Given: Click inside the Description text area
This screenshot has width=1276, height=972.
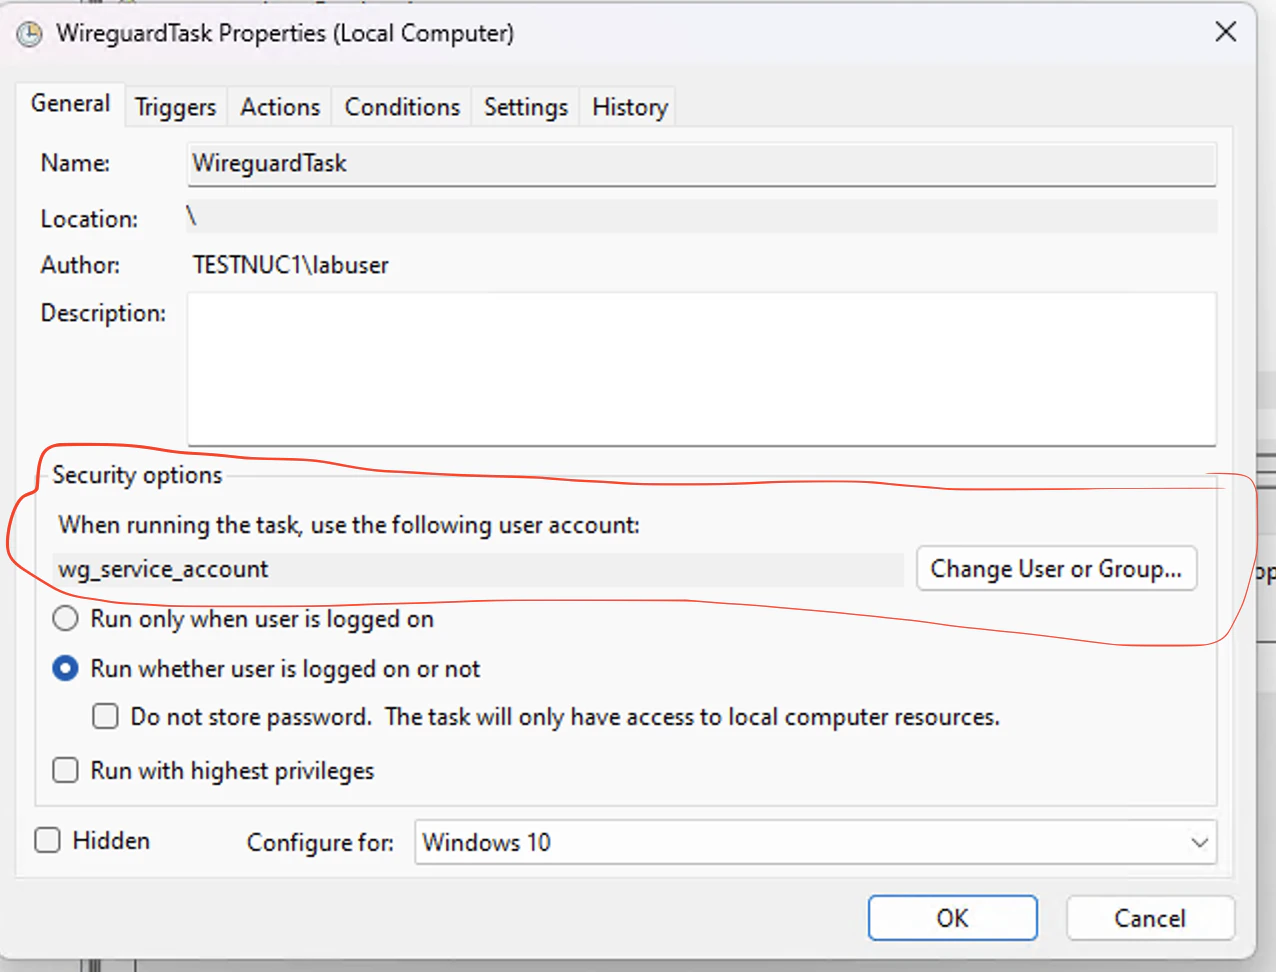Looking at the screenshot, I should pos(700,368).
